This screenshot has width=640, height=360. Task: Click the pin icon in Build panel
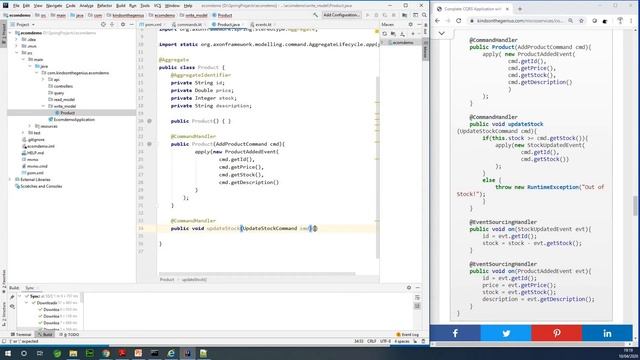pyautogui.click(x=12, y=297)
